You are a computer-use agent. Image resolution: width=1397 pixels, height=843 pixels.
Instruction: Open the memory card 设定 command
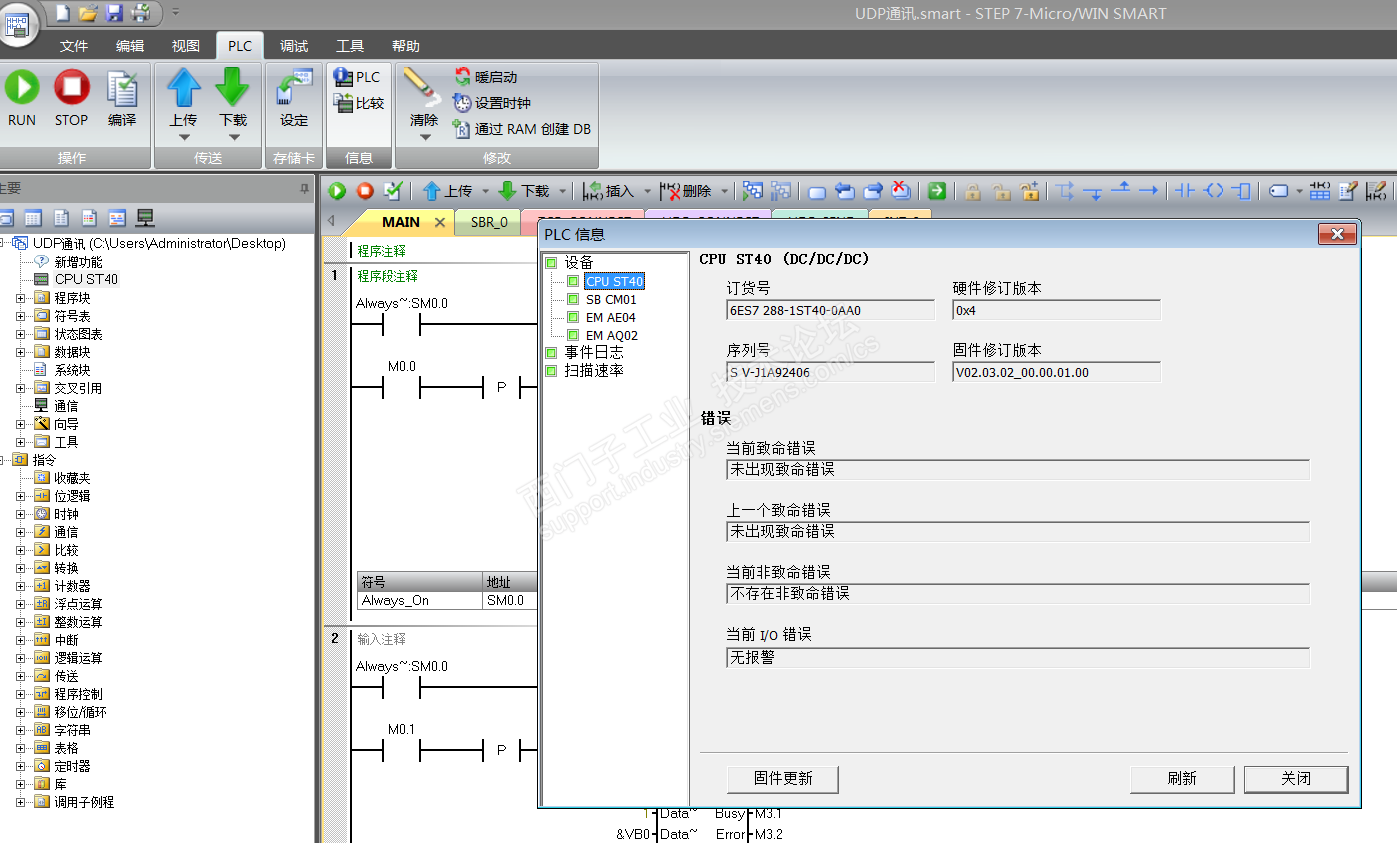(x=294, y=99)
